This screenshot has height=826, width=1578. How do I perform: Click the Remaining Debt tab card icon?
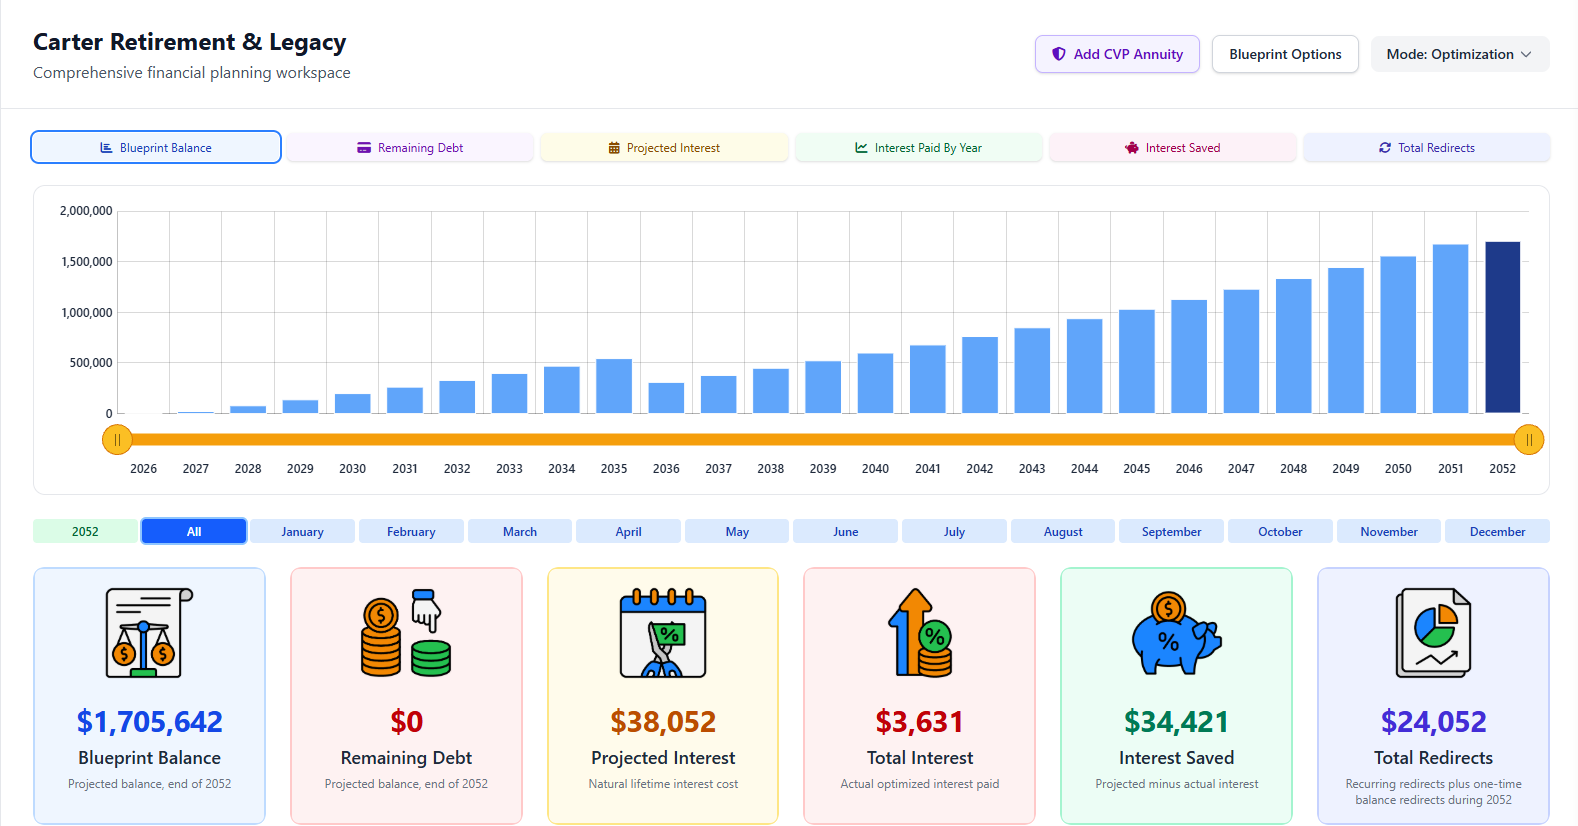pos(364,148)
